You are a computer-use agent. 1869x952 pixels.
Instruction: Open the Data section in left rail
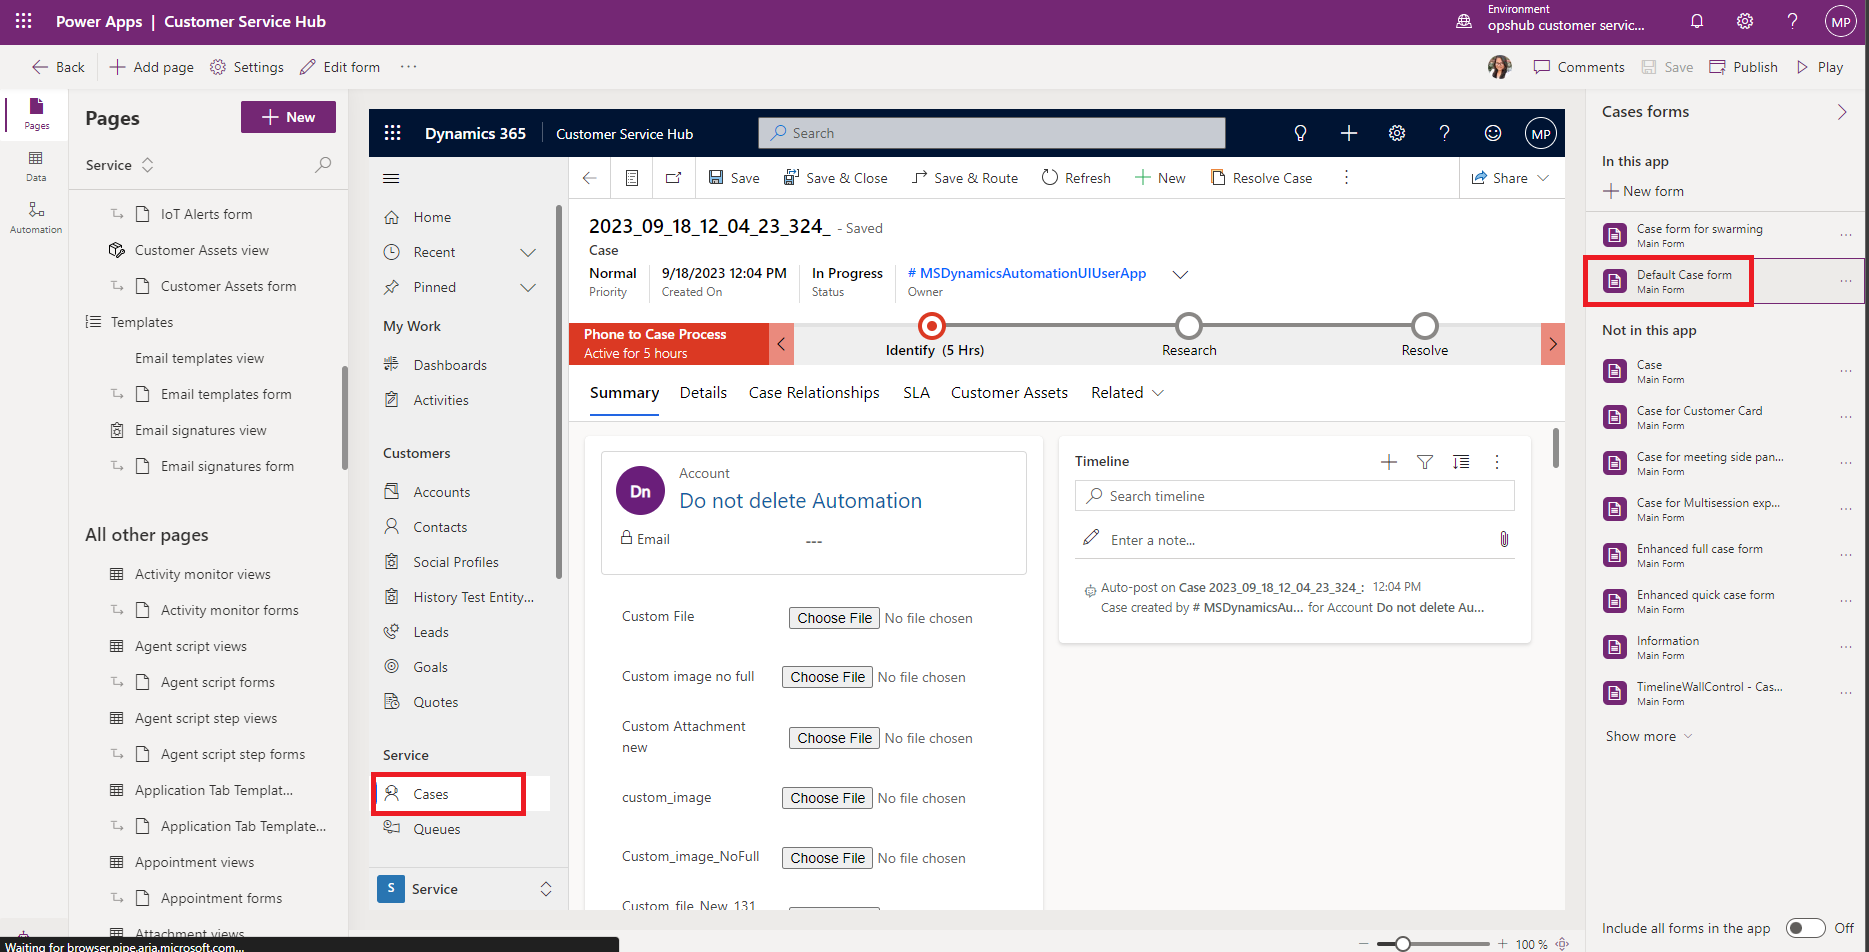[36, 165]
